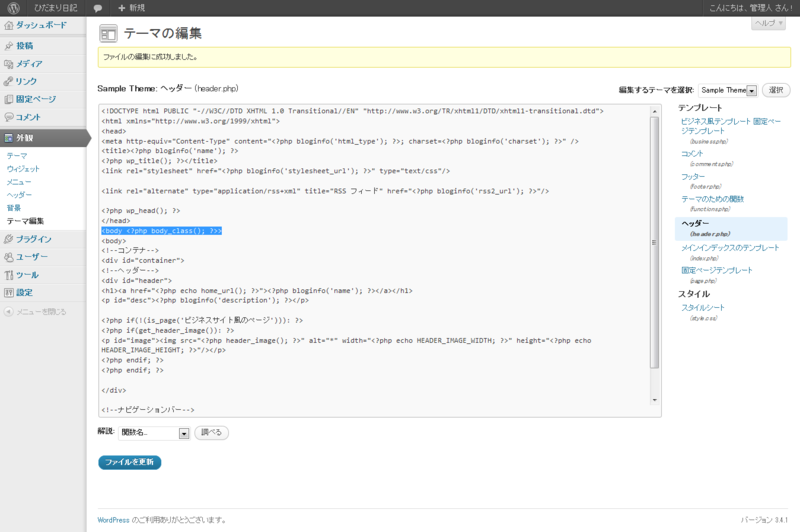Viewport: 800px width, 532px height.
Task: Click the Plugins (プラグイン) icon
Action: 9,239
